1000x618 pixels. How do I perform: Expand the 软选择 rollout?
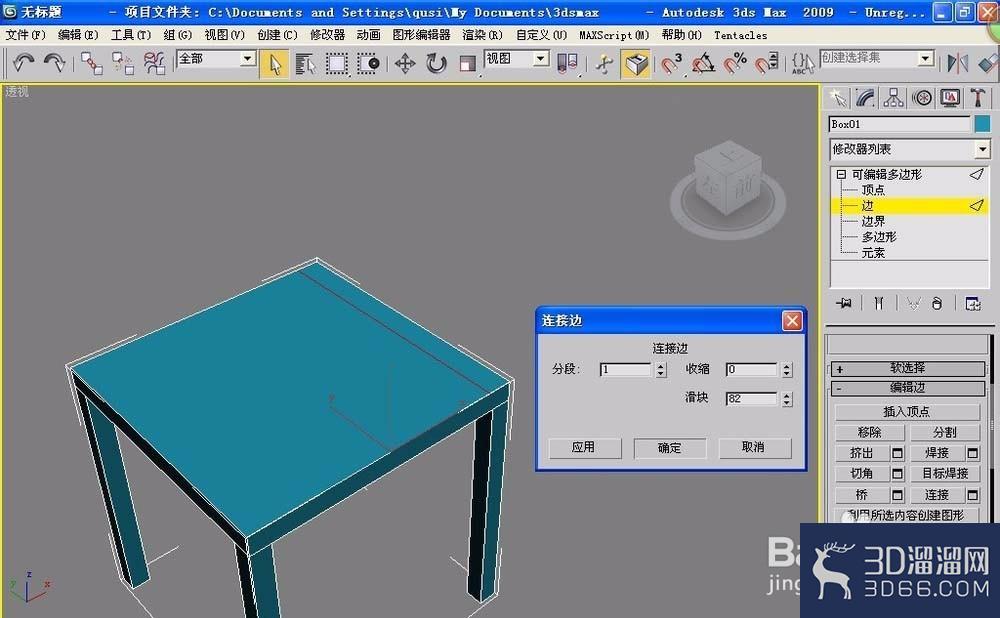pos(908,369)
